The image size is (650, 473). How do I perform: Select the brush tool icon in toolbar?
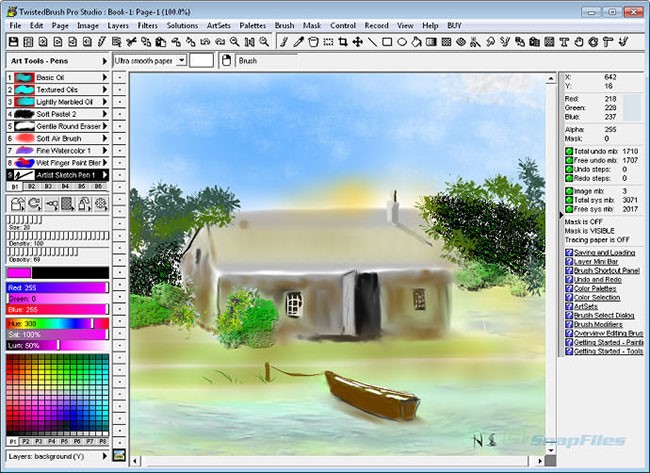pos(284,42)
